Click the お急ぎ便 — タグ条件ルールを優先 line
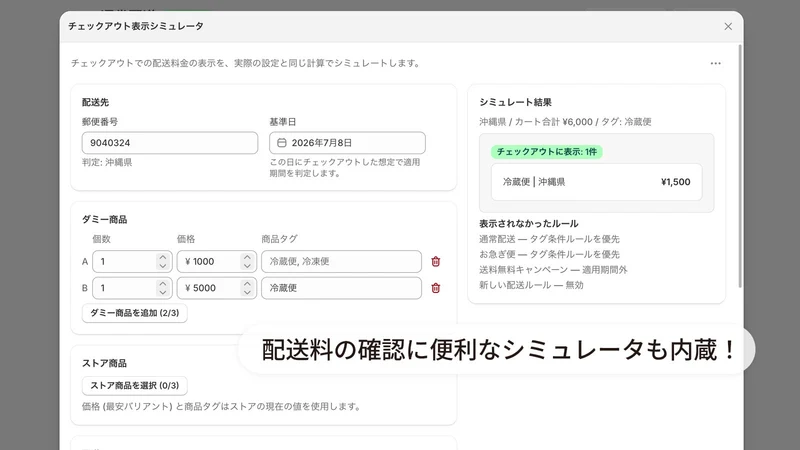Screen dimensions: 800x450 [549, 255]
